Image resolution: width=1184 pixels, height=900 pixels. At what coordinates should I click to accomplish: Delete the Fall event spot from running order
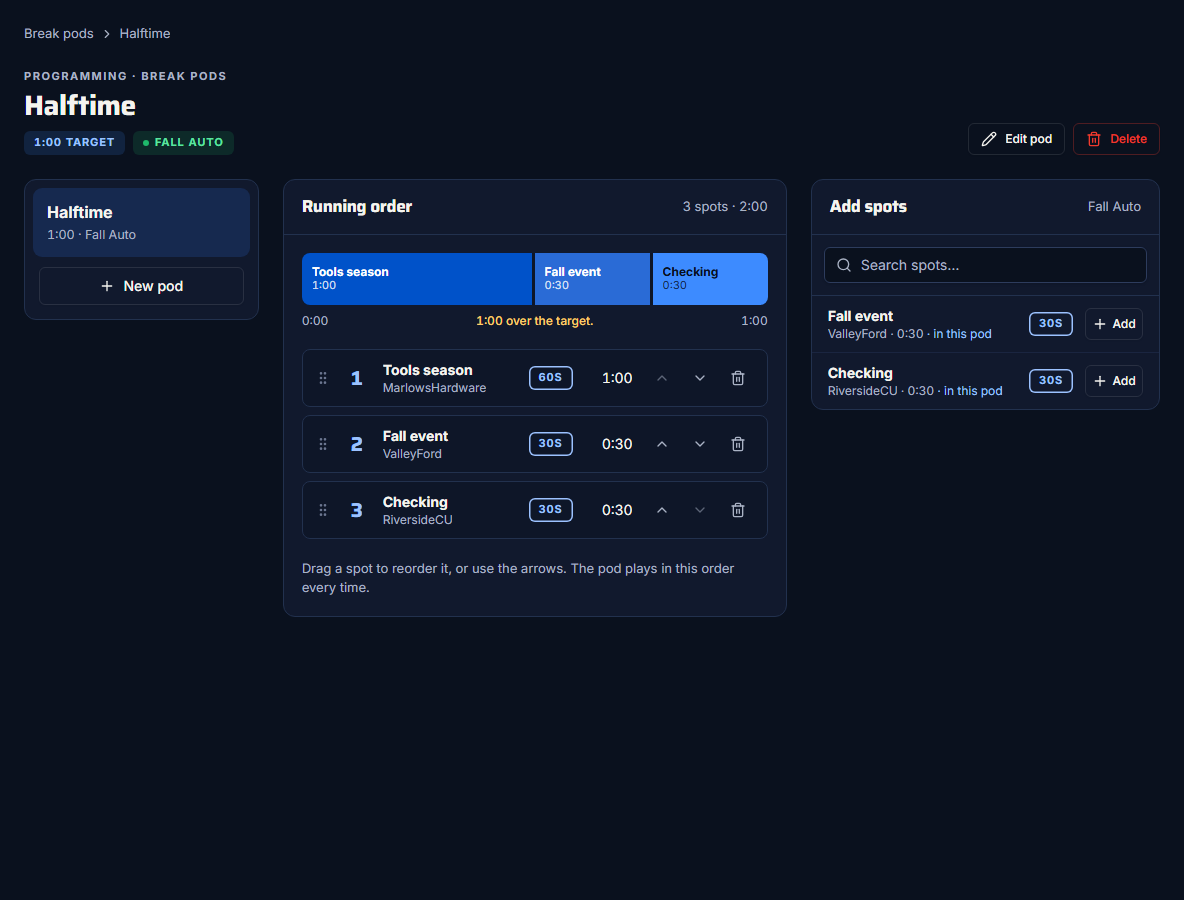pos(738,444)
